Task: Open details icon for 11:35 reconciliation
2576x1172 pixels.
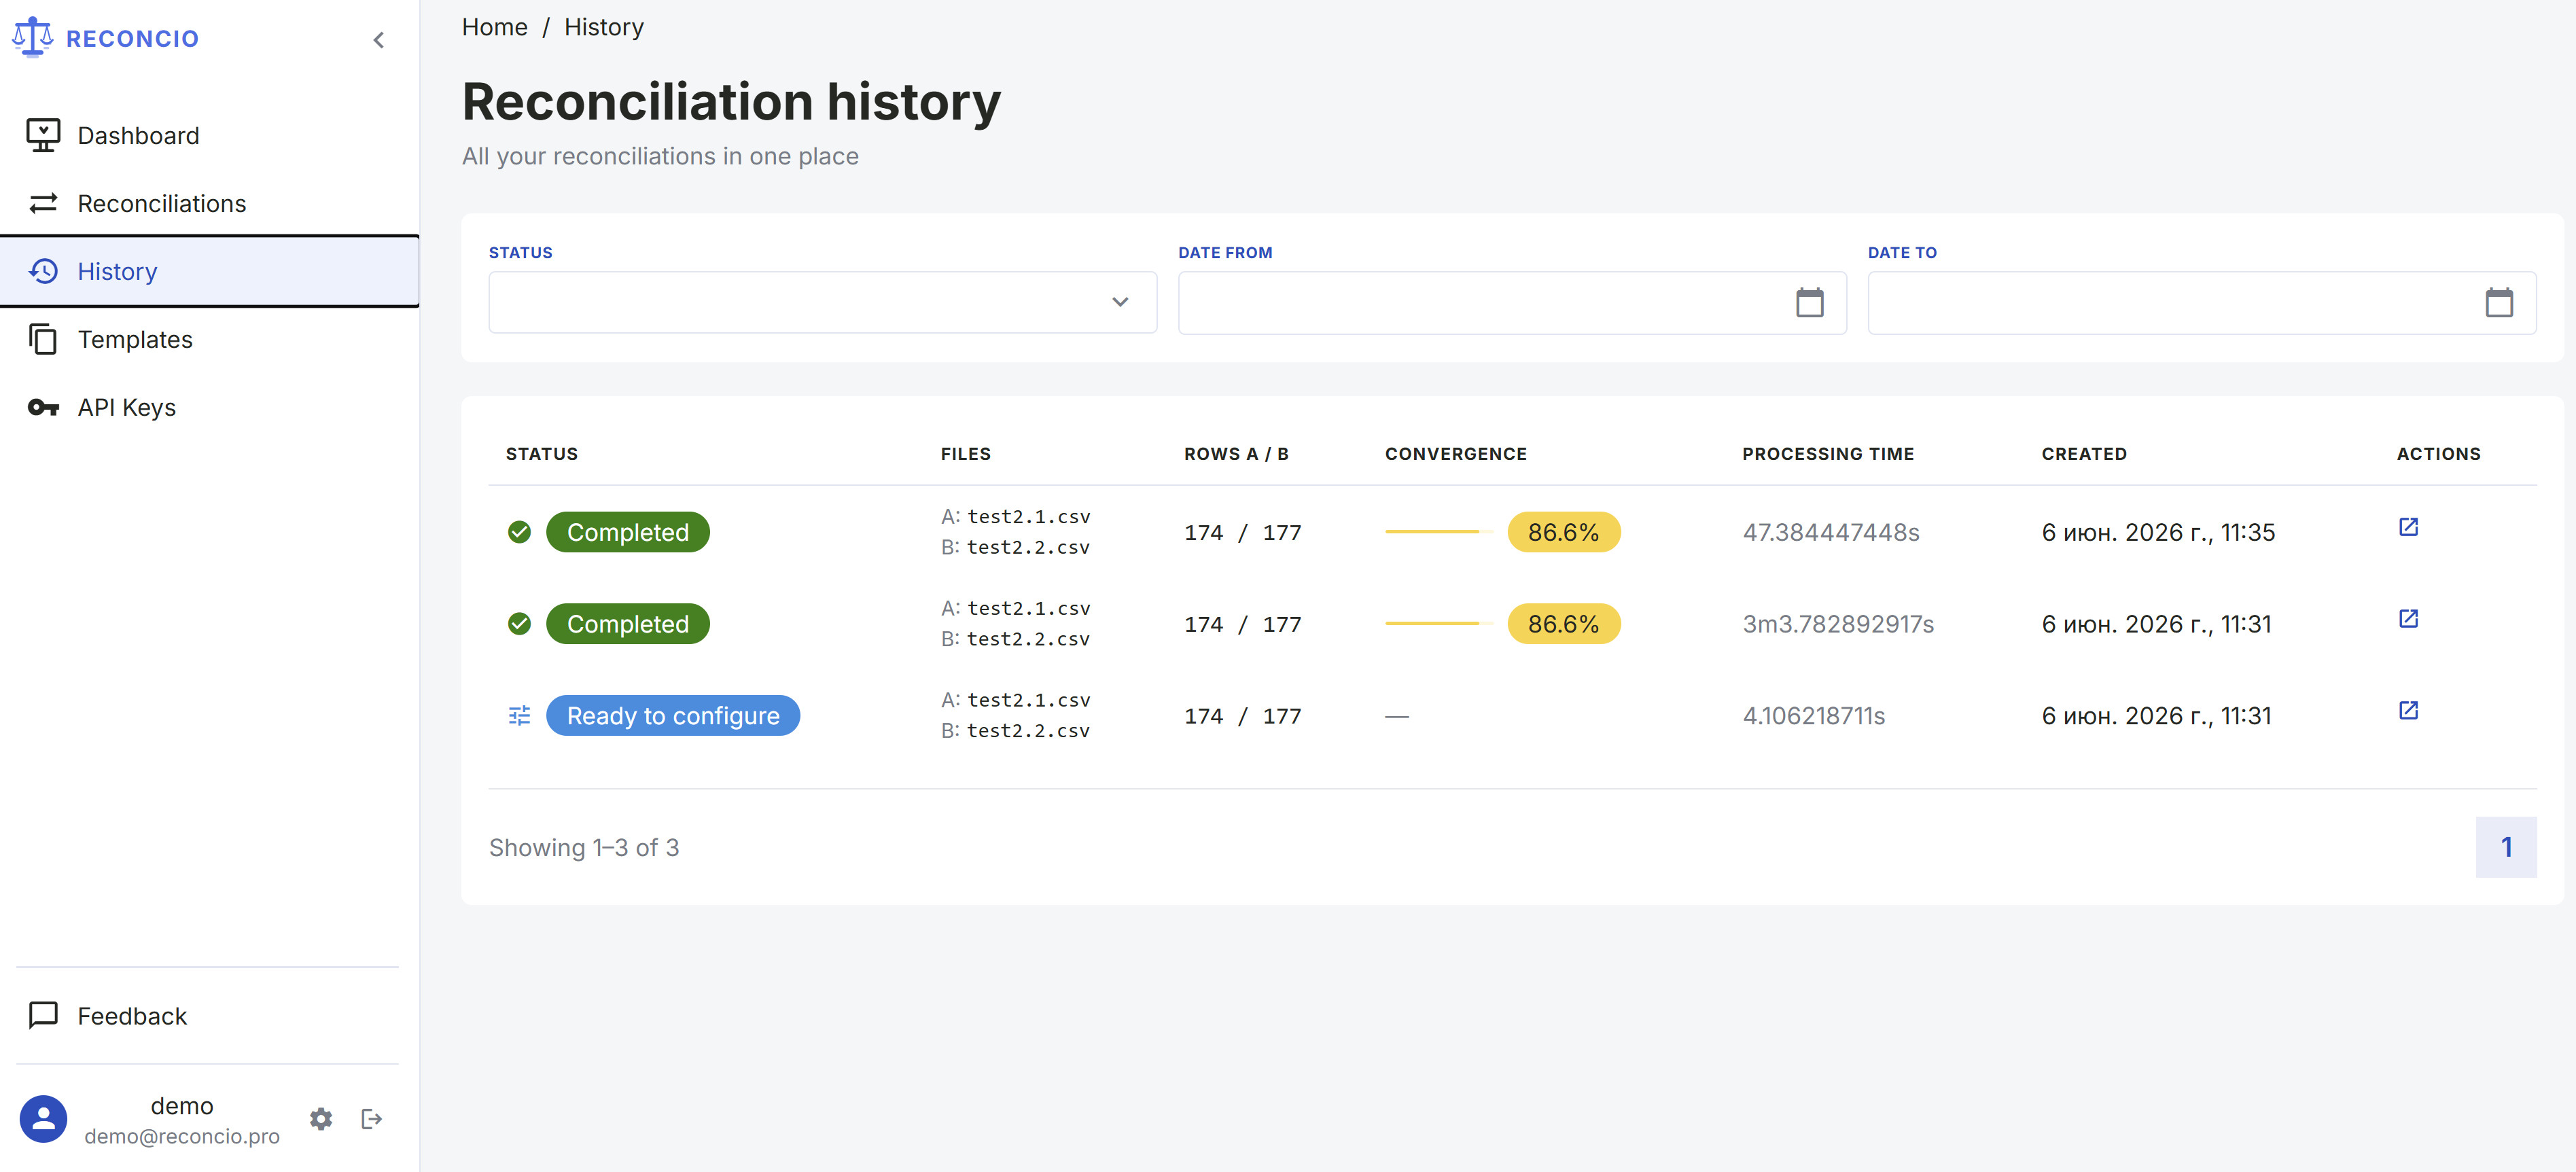Action: (2408, 527)
